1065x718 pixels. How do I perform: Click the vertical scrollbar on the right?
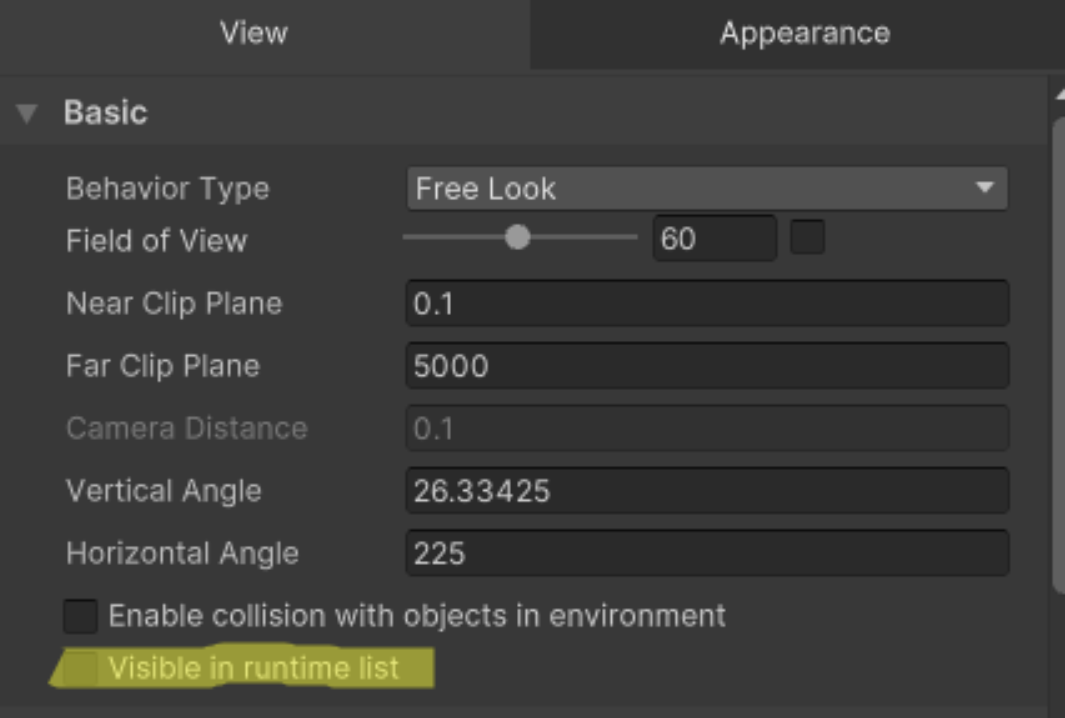(1059, 350)
